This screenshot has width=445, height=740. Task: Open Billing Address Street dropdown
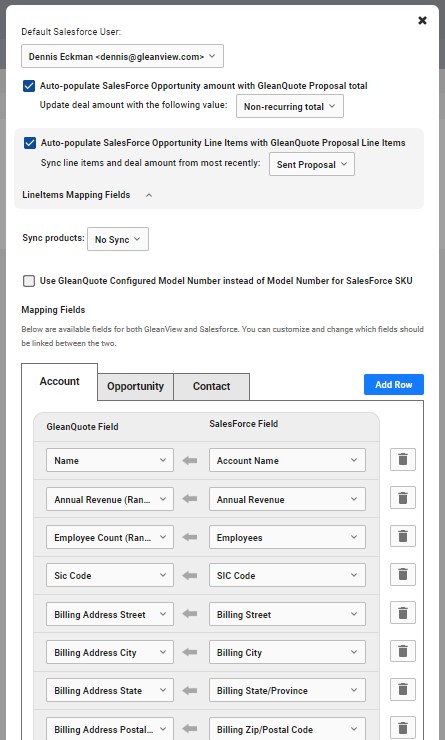click(x=110, y=614)
